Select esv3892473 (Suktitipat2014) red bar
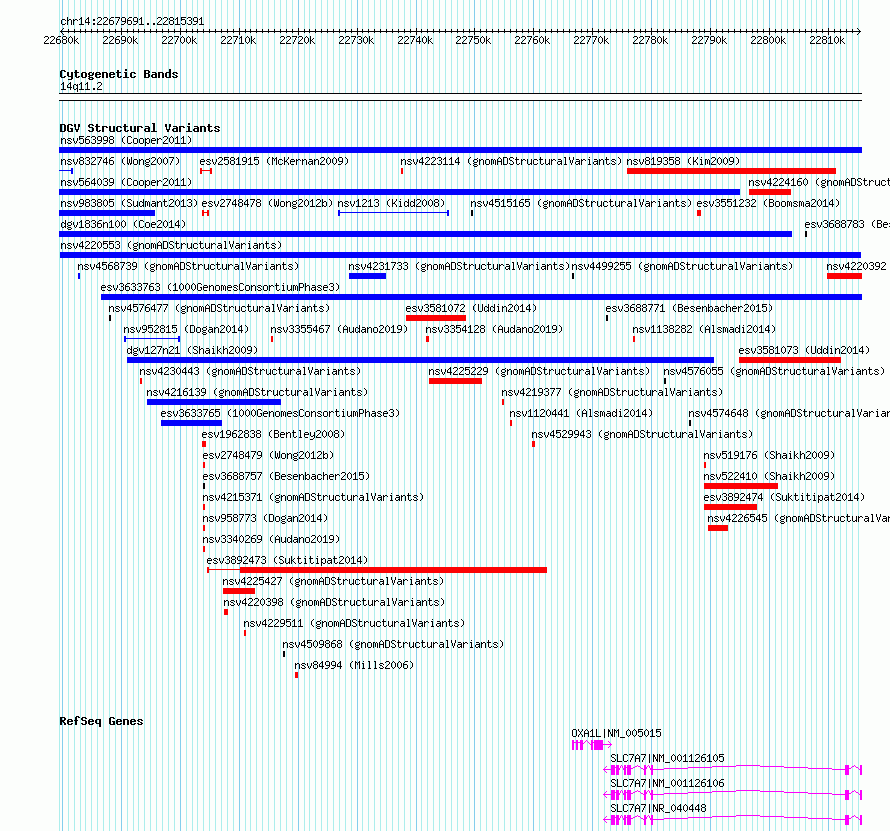The height and width of the screenshot is (831, 890). [x=377, y=570]
